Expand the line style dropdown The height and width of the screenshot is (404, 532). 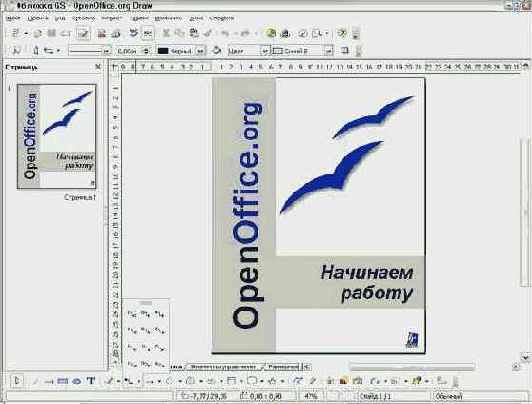(x=107, y=51)
